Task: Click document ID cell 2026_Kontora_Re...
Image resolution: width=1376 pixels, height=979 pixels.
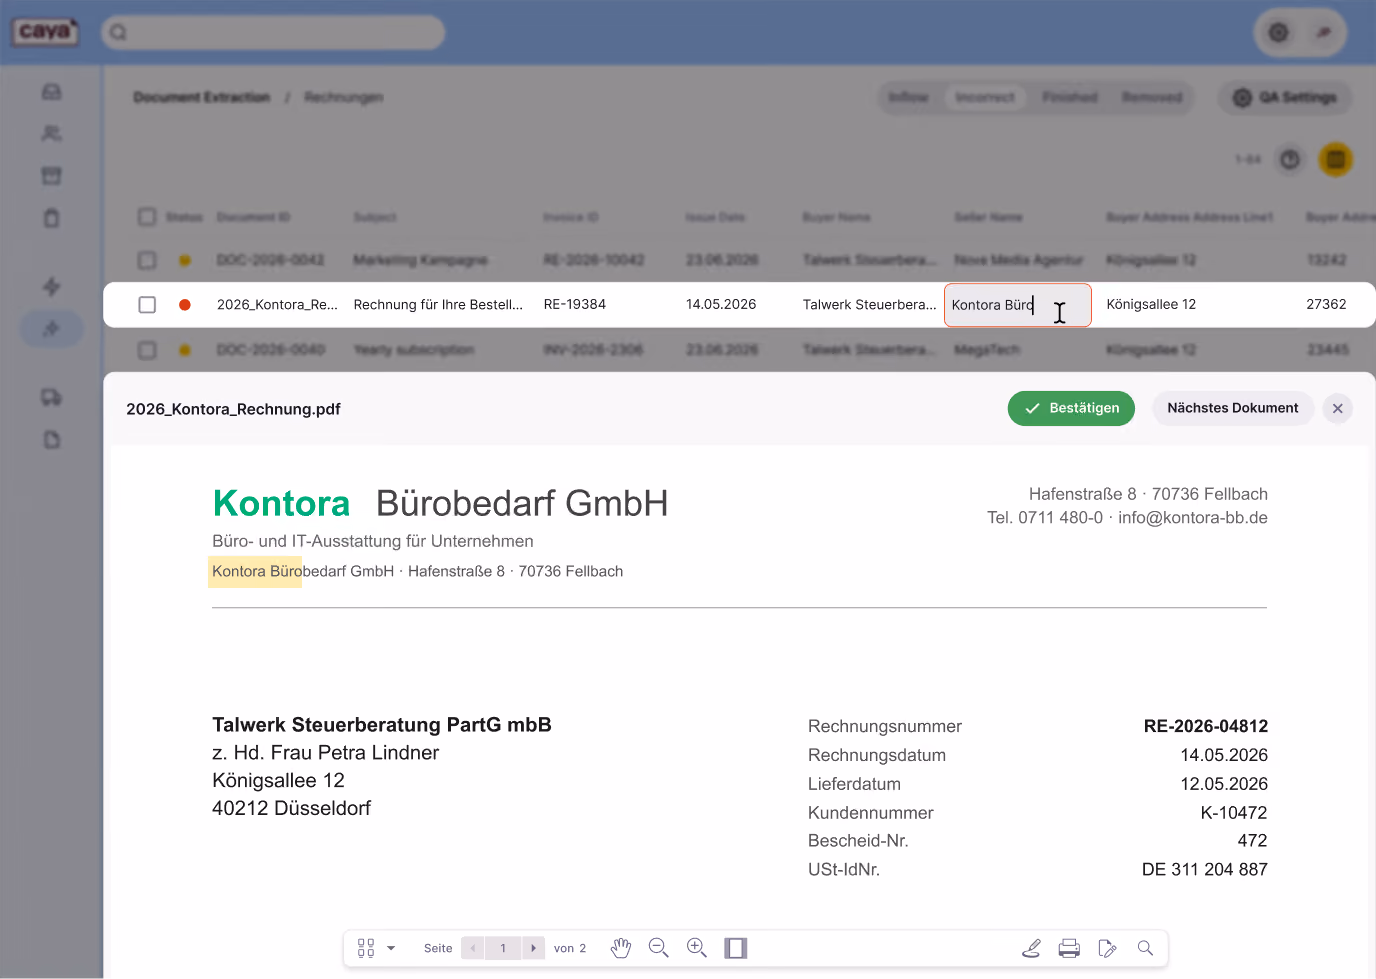Action: (277, 304)
